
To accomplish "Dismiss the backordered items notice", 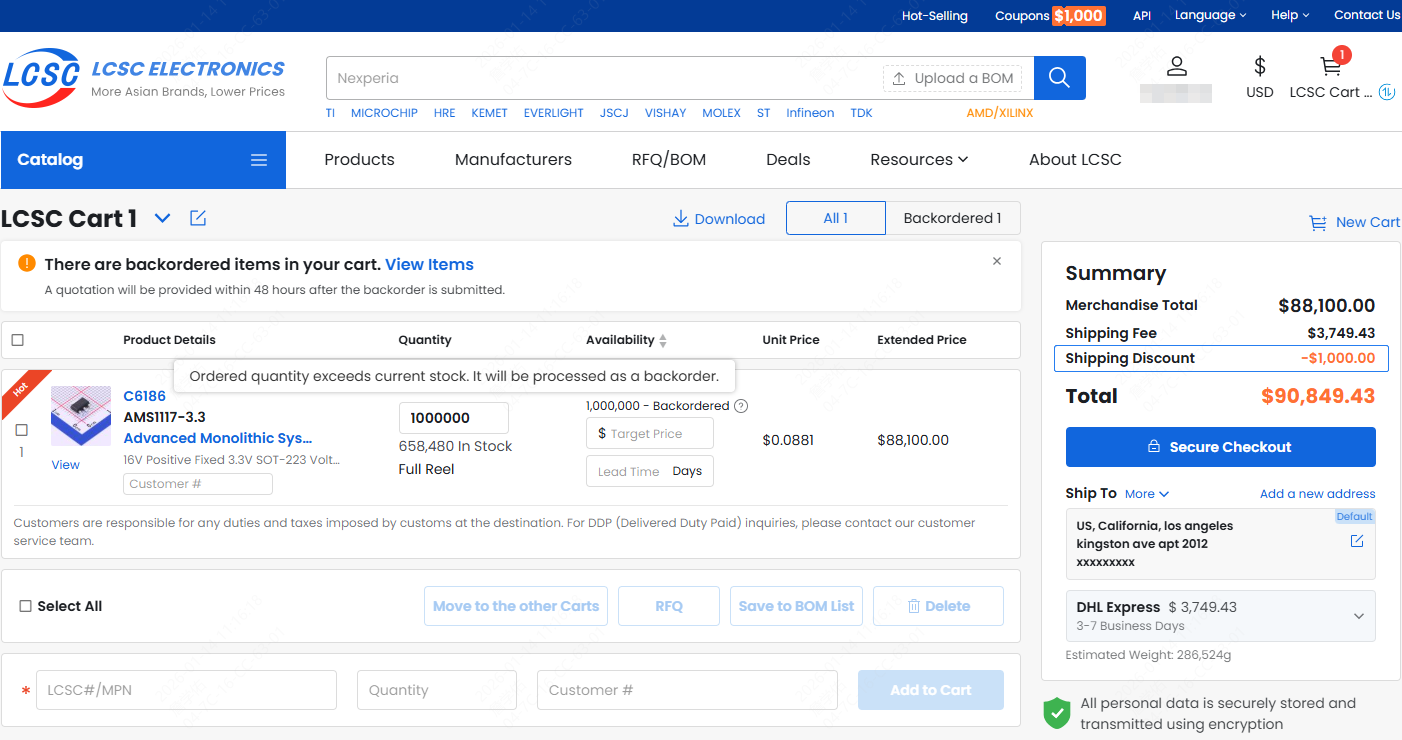I will pyautogui.click(x=996, y=261).
